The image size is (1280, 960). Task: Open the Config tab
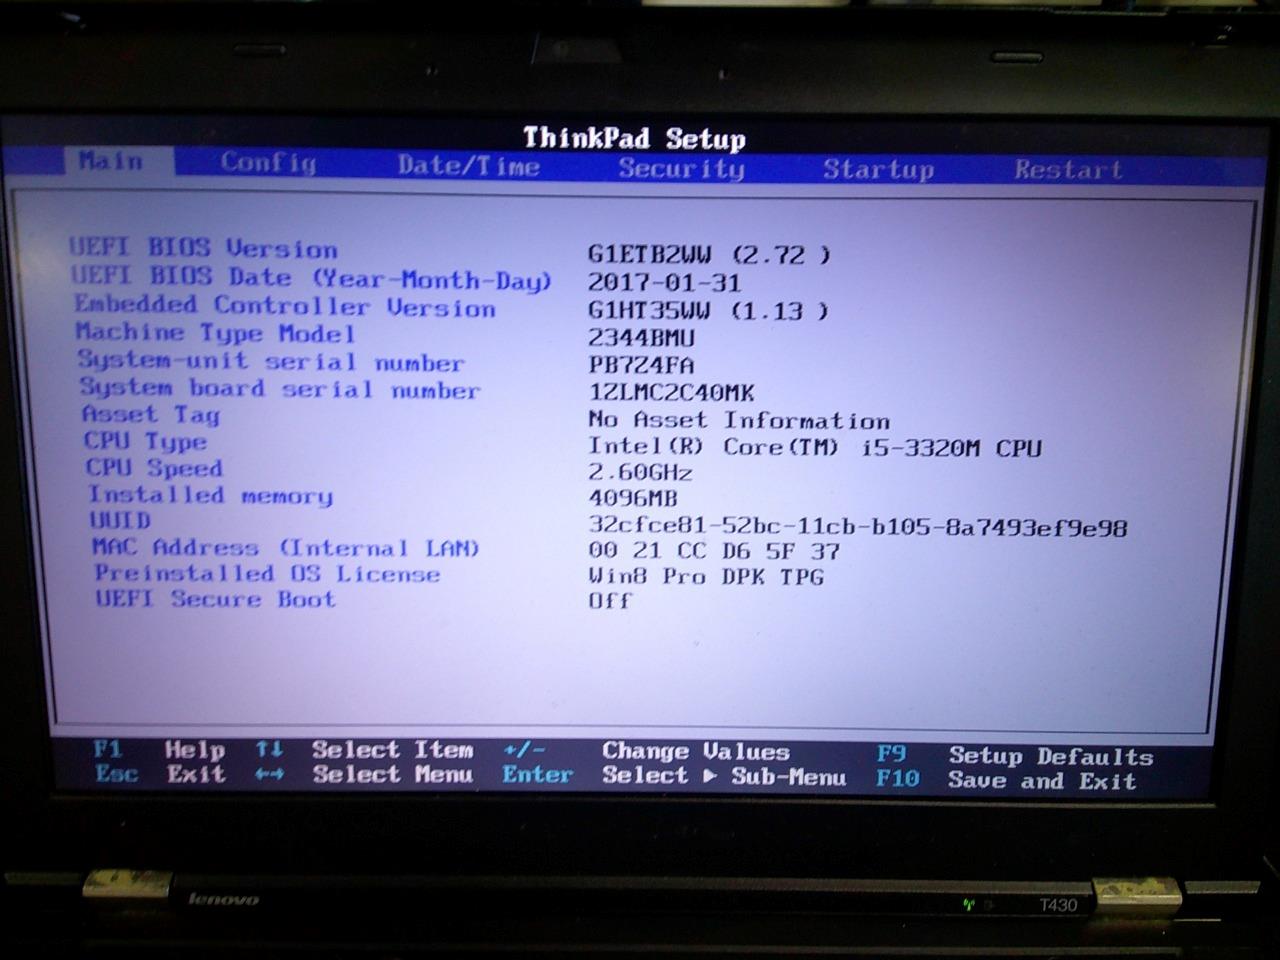pos(268,163)
